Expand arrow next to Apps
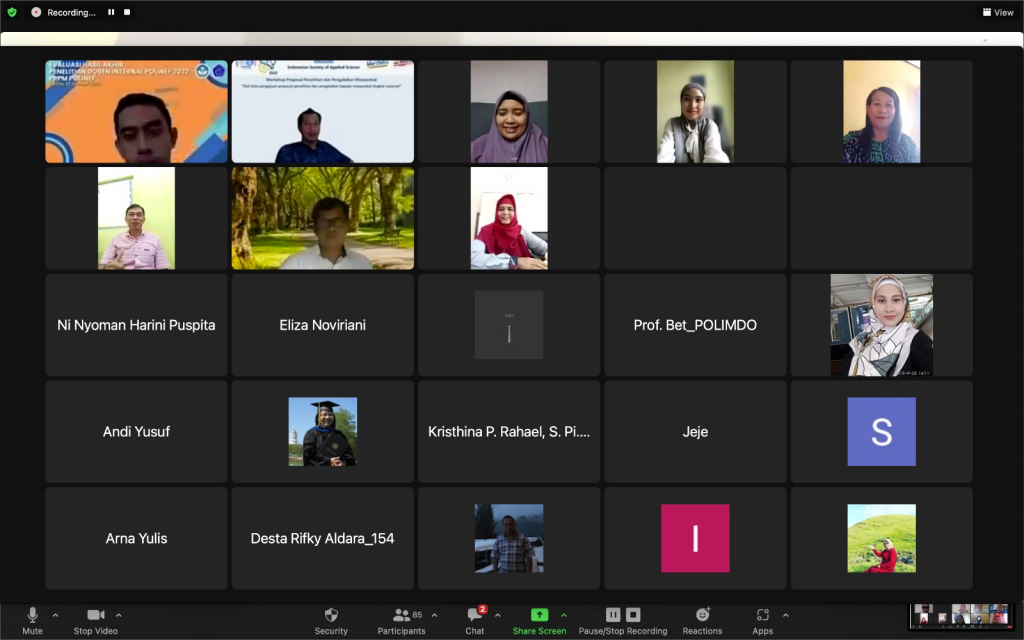1024x640 pixels. [x=786, y=615]
